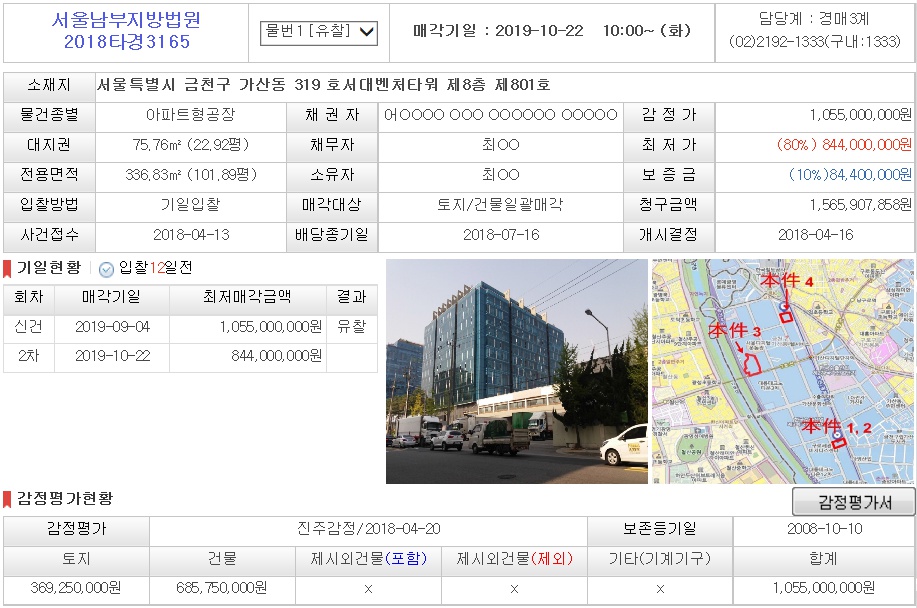Click building appraisal 685,750,000원

pyautogui.click(x=222, y=588)
